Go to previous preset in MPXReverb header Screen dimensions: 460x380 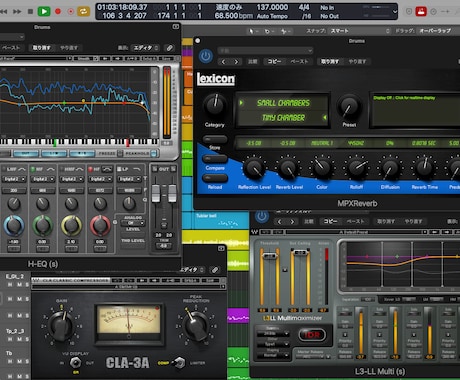click(x=224, y=62)
